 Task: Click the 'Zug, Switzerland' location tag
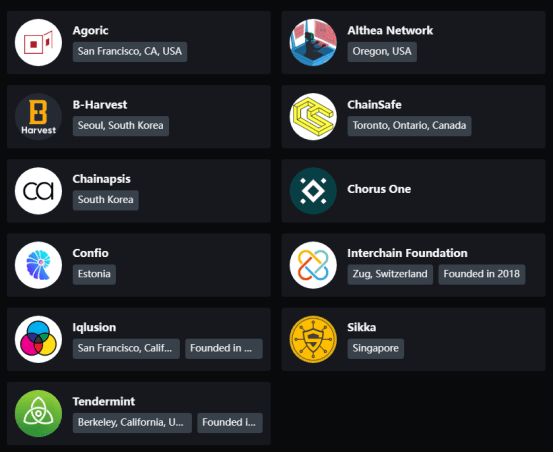tap(390, 274)
